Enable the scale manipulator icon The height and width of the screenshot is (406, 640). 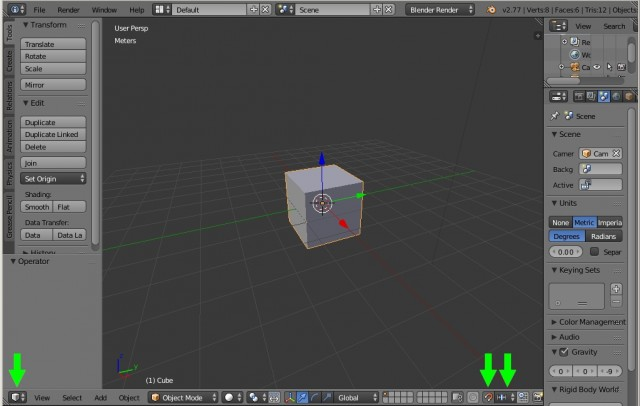click(327, 397)
